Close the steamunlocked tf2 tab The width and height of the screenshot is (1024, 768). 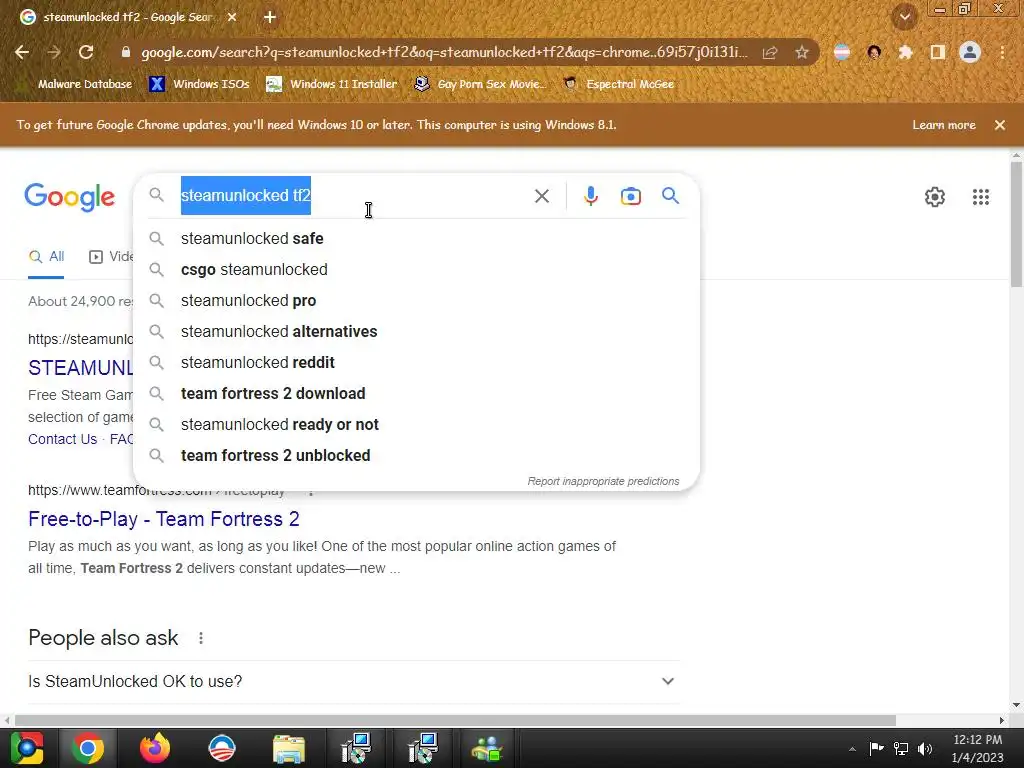[232, 17]
